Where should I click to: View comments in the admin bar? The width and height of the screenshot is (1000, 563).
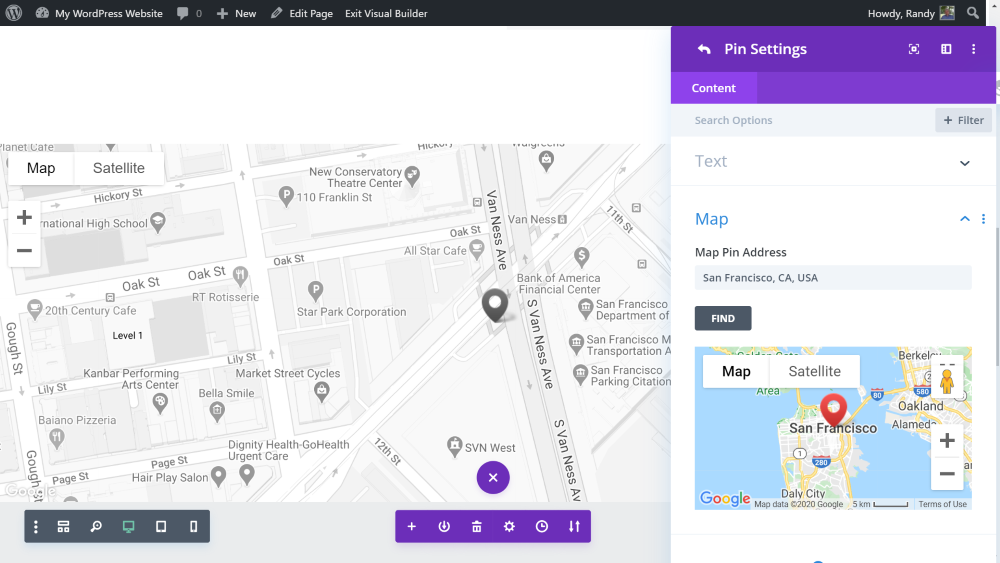tap(189, 13)
